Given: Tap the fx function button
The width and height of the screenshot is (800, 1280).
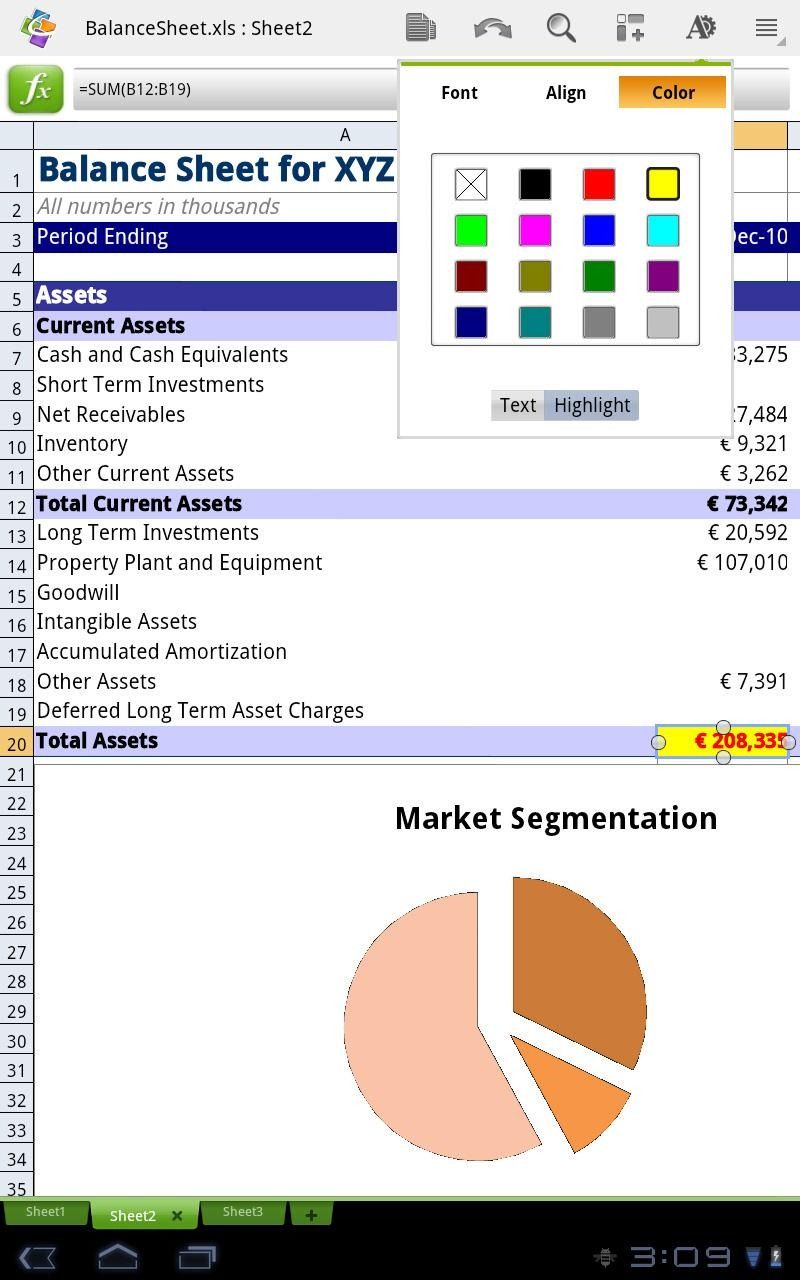Looking at the screenshot, I should [x=36, y=89].
